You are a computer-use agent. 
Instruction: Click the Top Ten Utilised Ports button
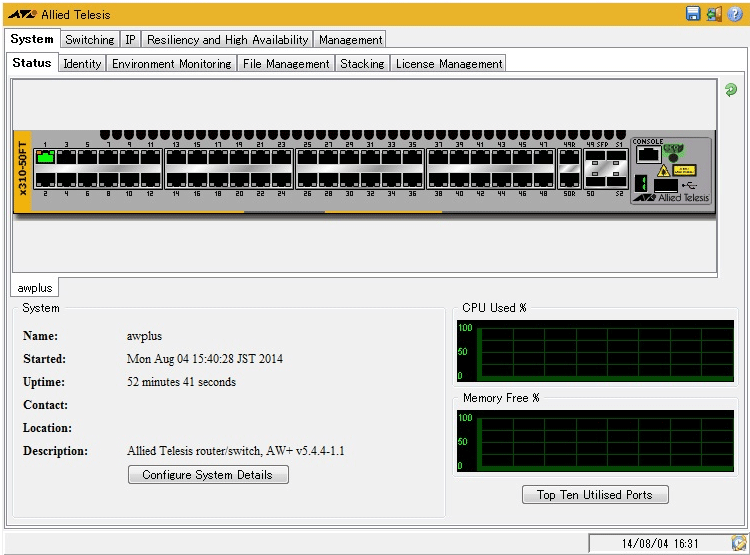(595, 495)
